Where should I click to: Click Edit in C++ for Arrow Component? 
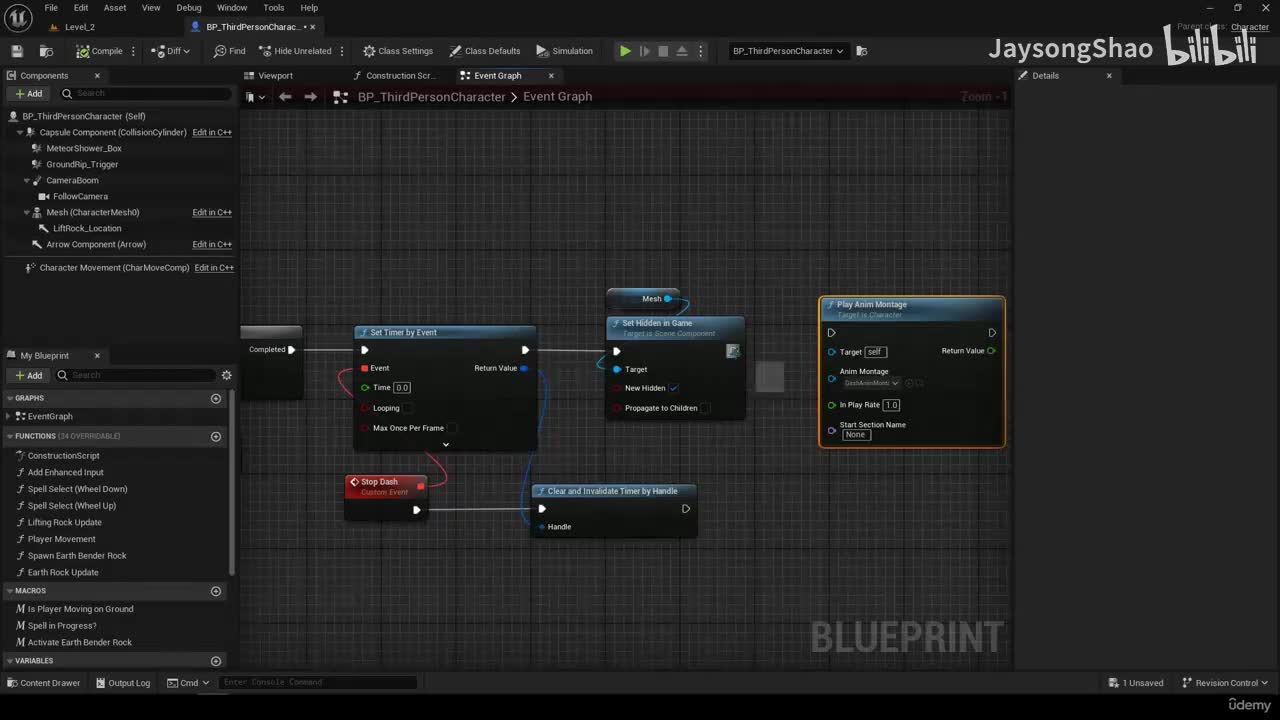(x=212, y=244)
